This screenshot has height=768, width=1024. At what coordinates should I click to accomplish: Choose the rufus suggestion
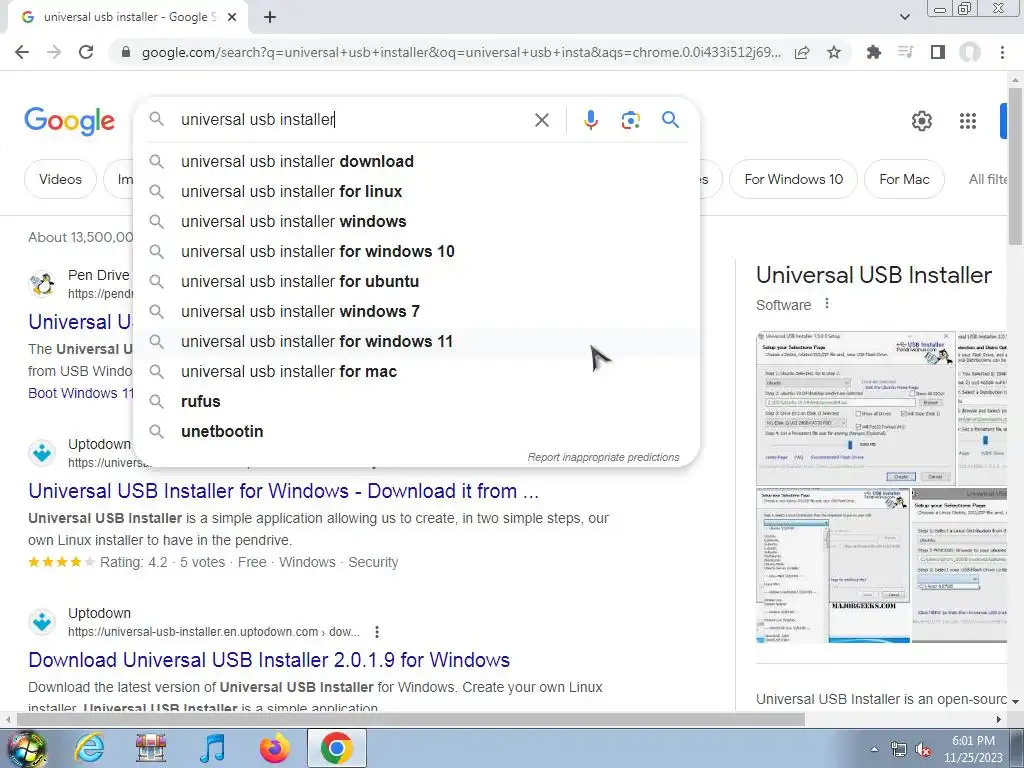point(416,402)
